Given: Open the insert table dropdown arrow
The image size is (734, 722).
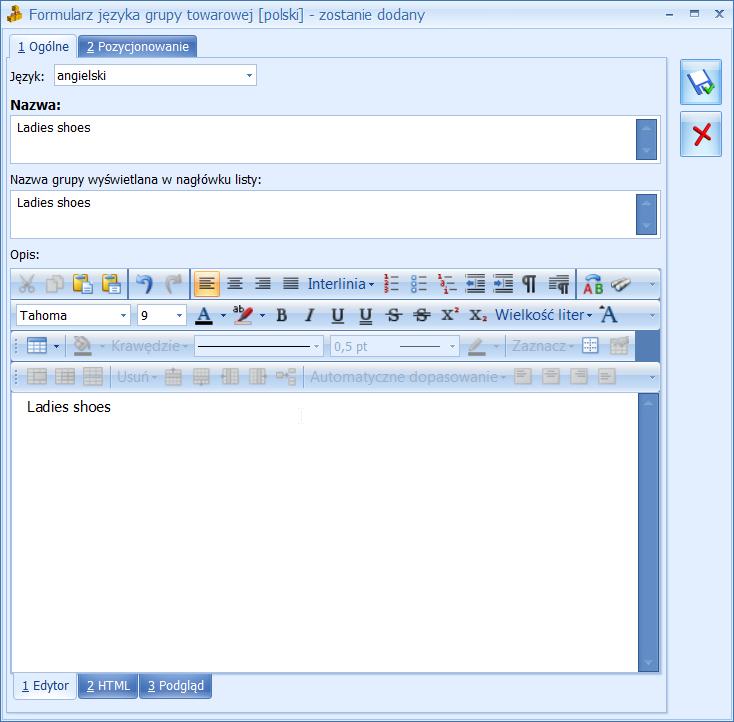Looking at the screenshot, I should pyautogui.click(x=57, y=346).
